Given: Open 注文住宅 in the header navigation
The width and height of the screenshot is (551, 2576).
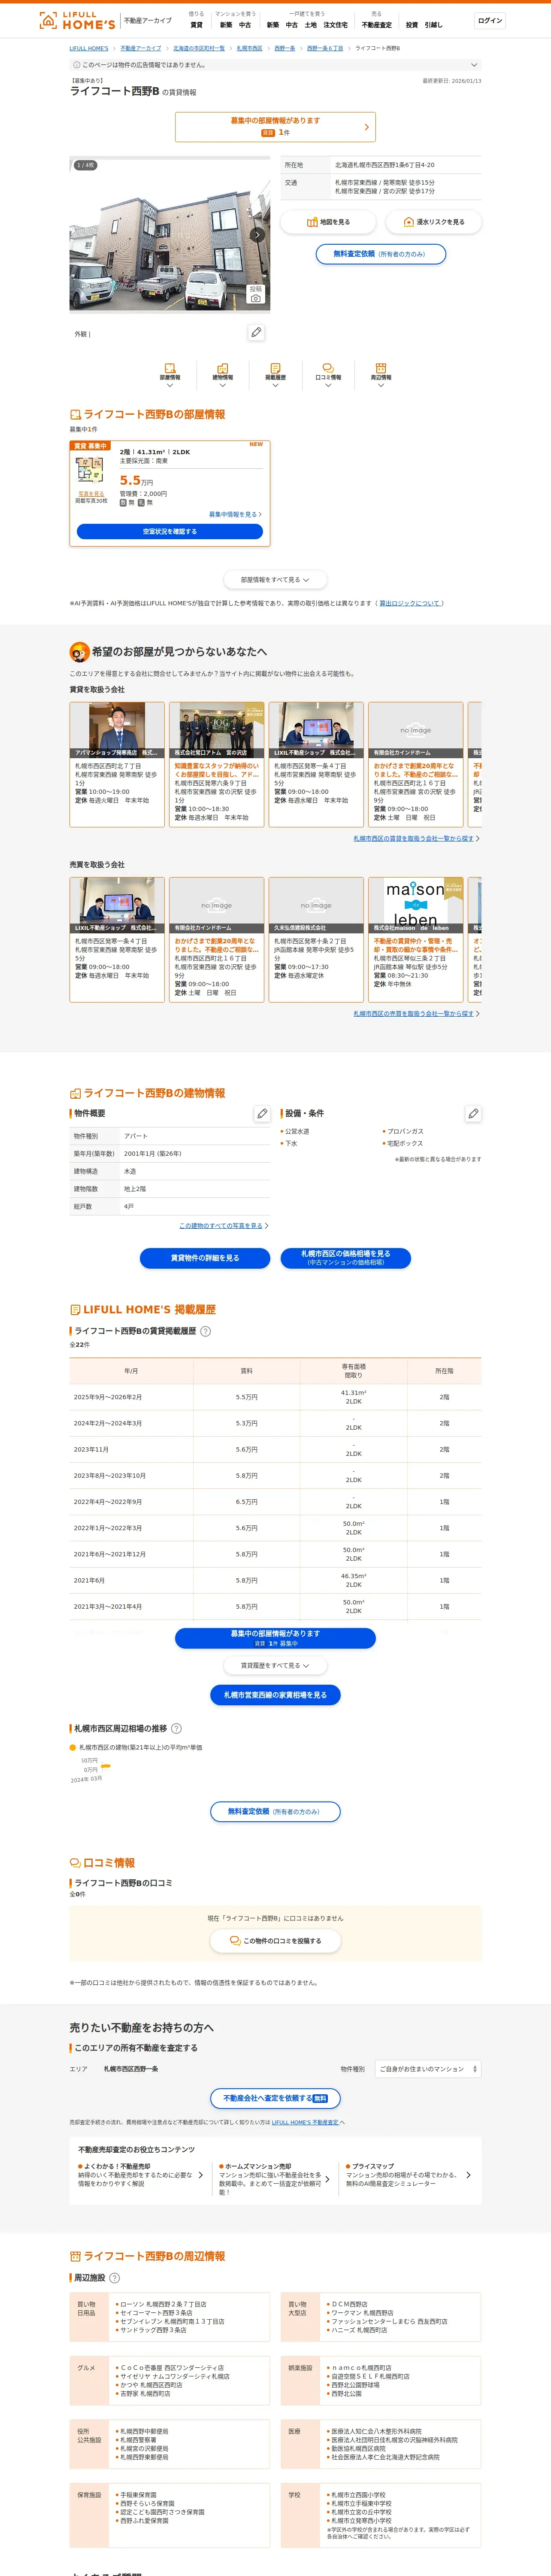Looking at the screenshot, I should [x=335, y=25].
